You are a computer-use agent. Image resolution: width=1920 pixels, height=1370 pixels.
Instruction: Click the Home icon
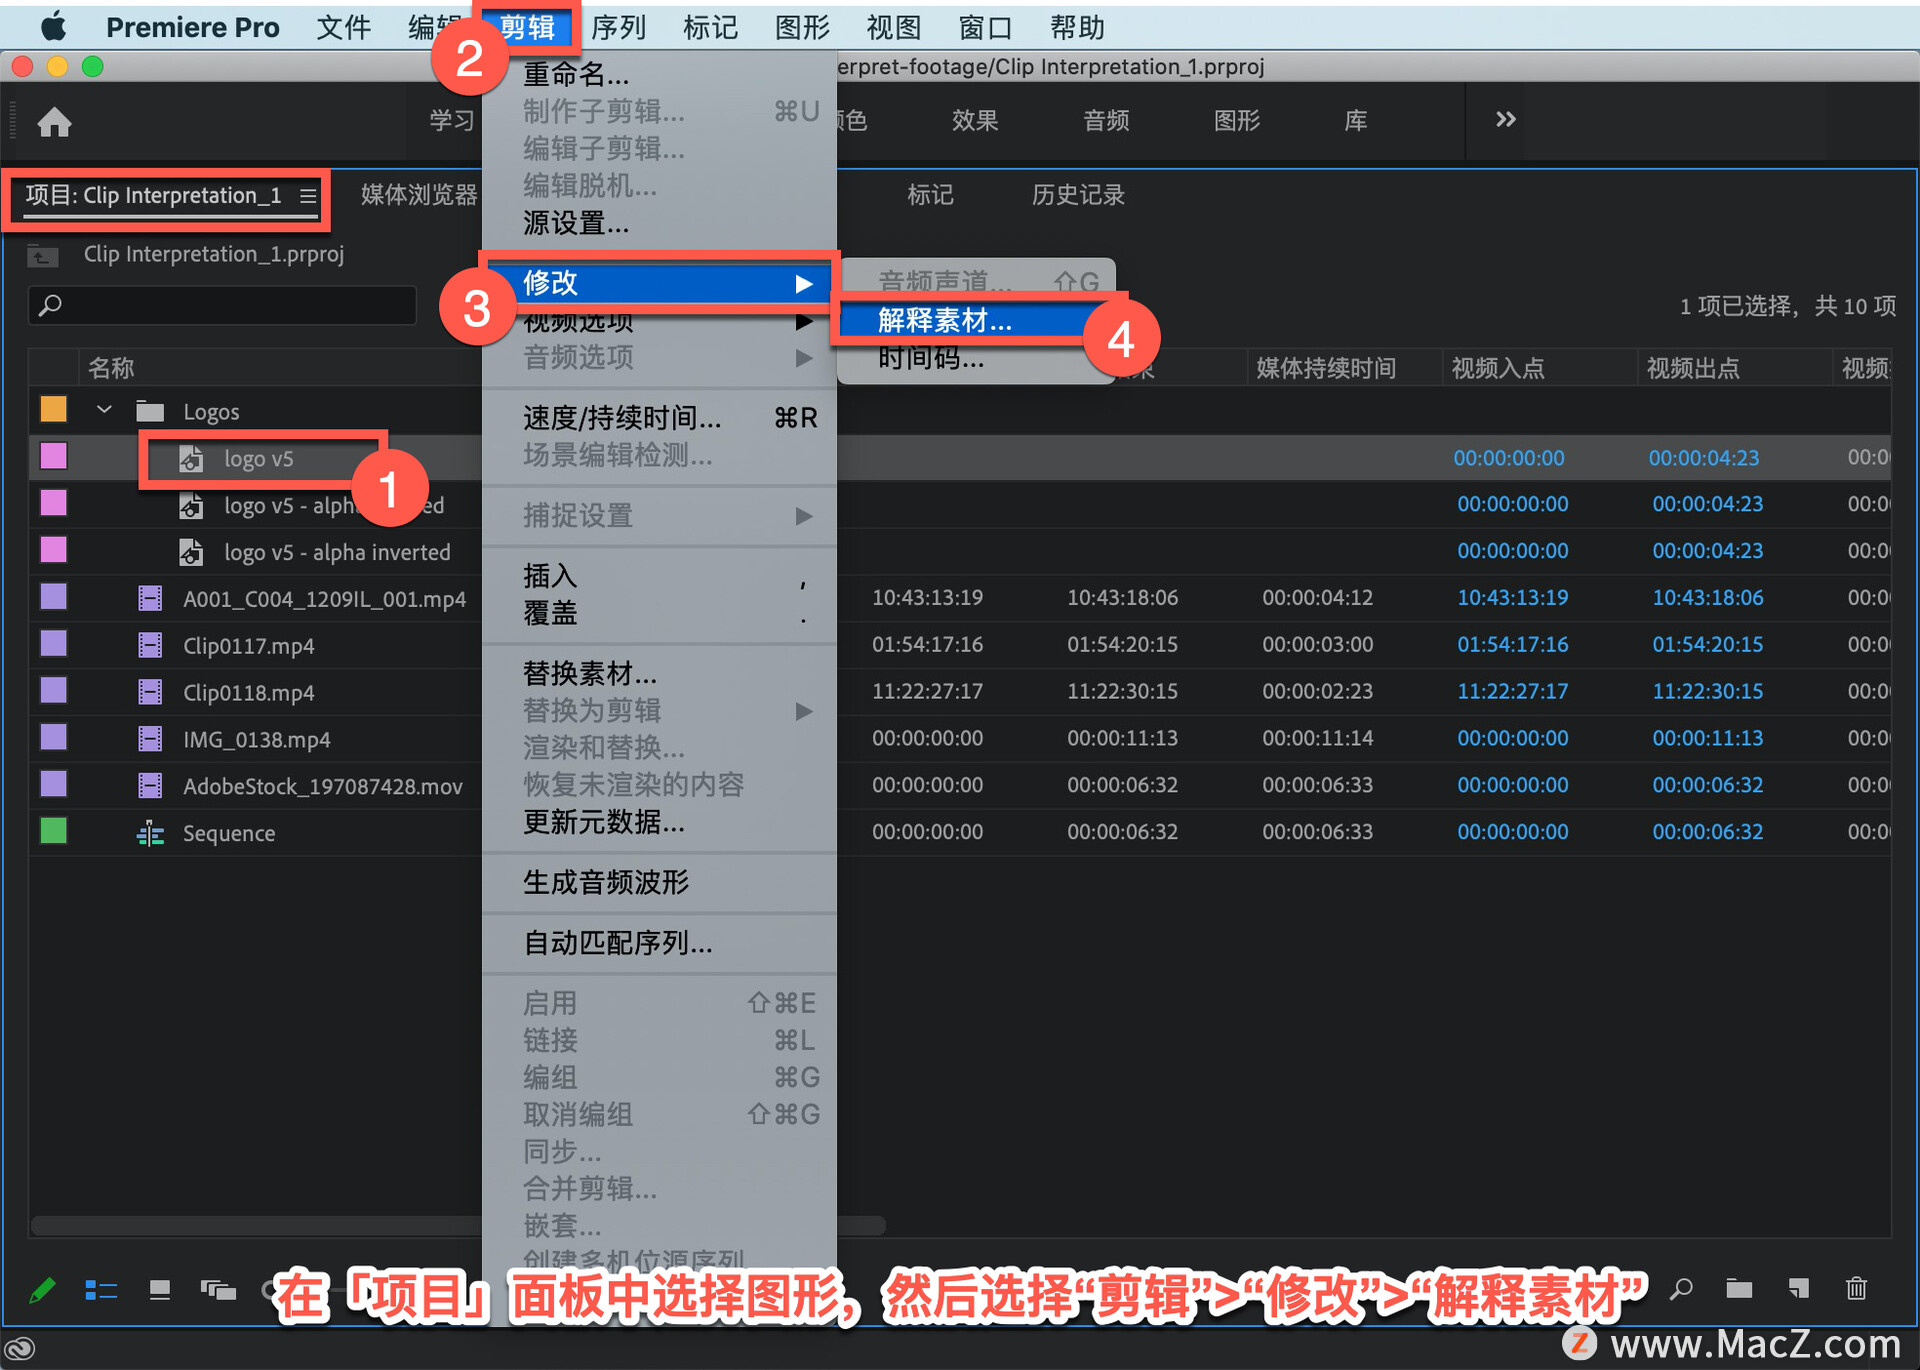pos(54,122)
